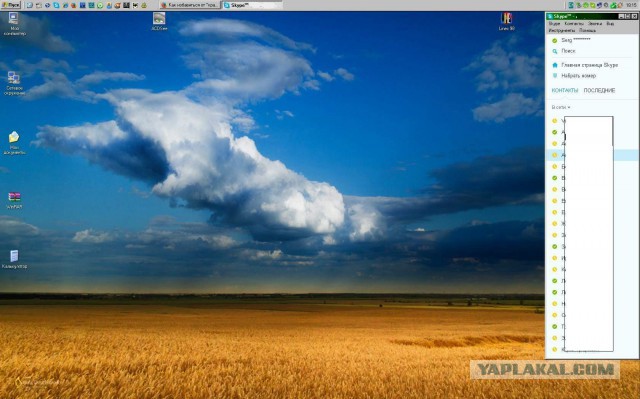
Task: Open the Вид menu in Skype
Action: coord(610,24)
